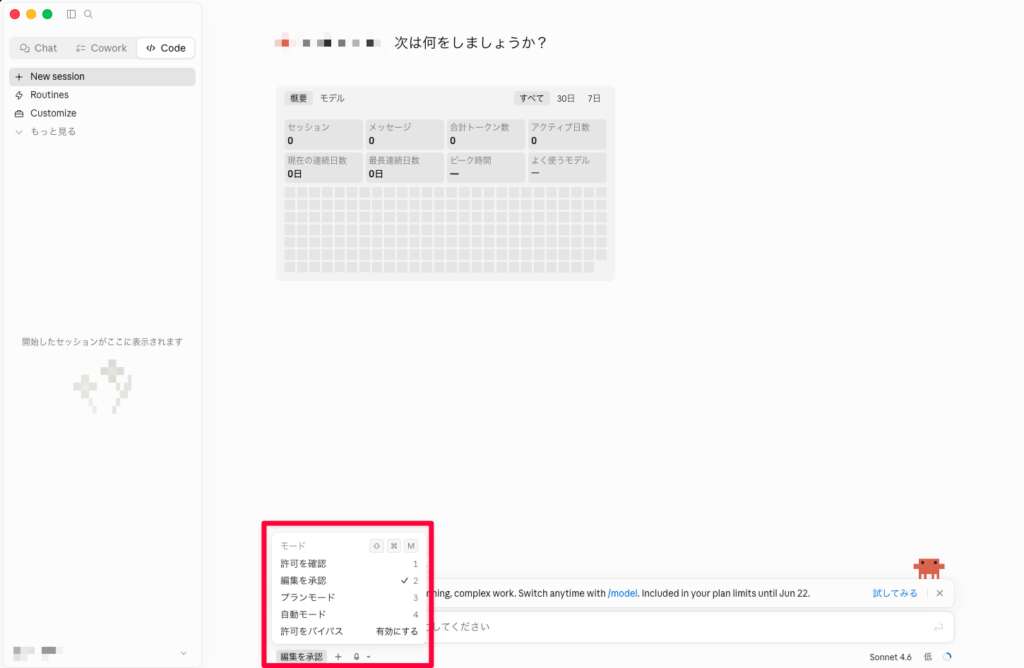
Task: Choose the すべて time range
Action: click(531, 98)
